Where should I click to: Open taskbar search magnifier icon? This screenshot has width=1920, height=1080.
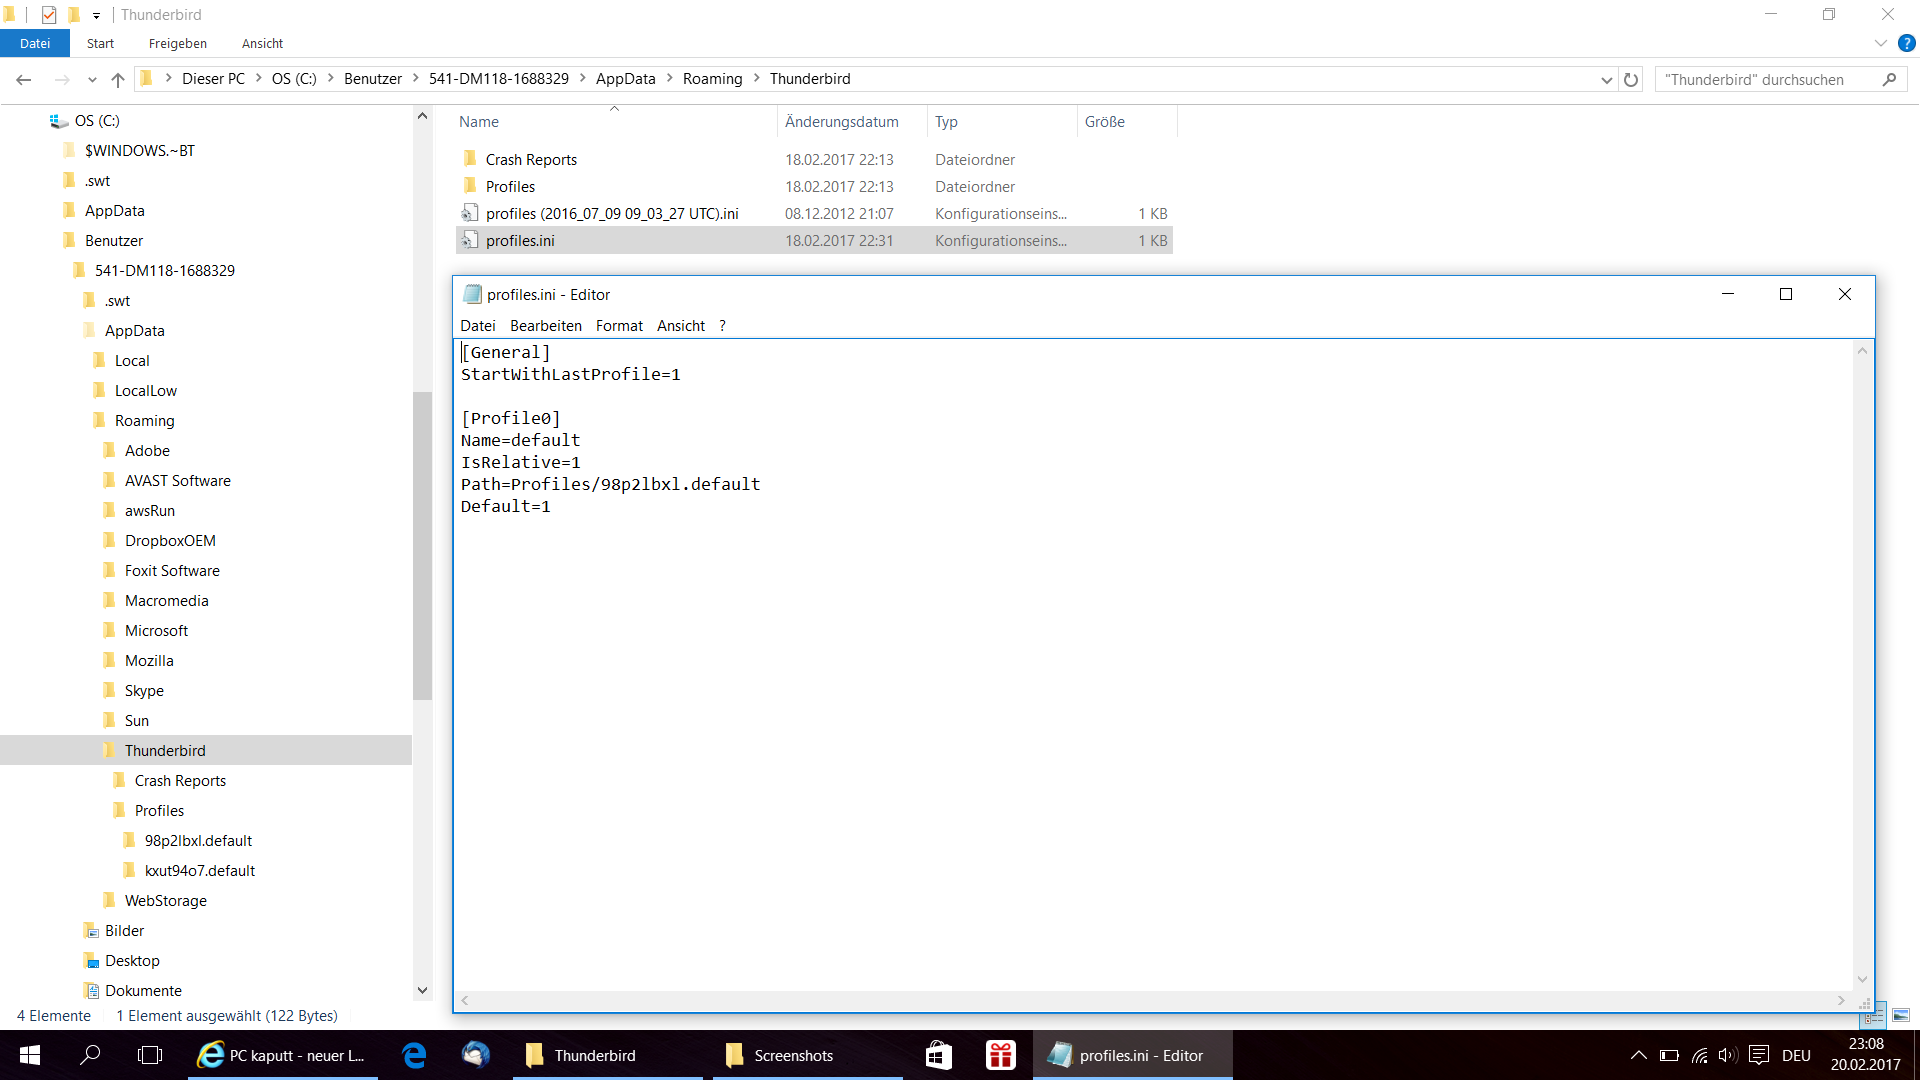(x=90, y=1055)
